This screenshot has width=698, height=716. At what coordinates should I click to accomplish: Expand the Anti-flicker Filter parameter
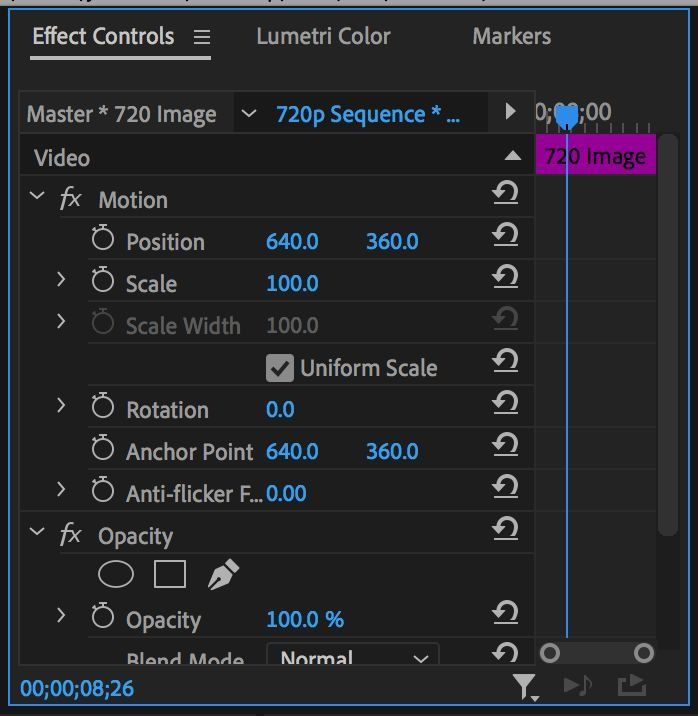tap(61, 489)
